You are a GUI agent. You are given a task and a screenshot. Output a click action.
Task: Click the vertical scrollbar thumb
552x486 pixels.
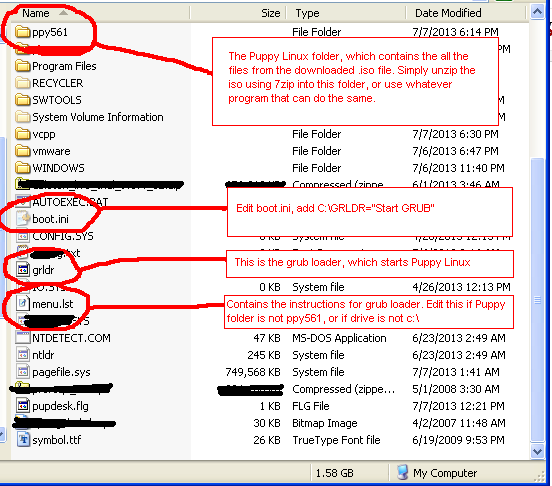click(537, 300)
